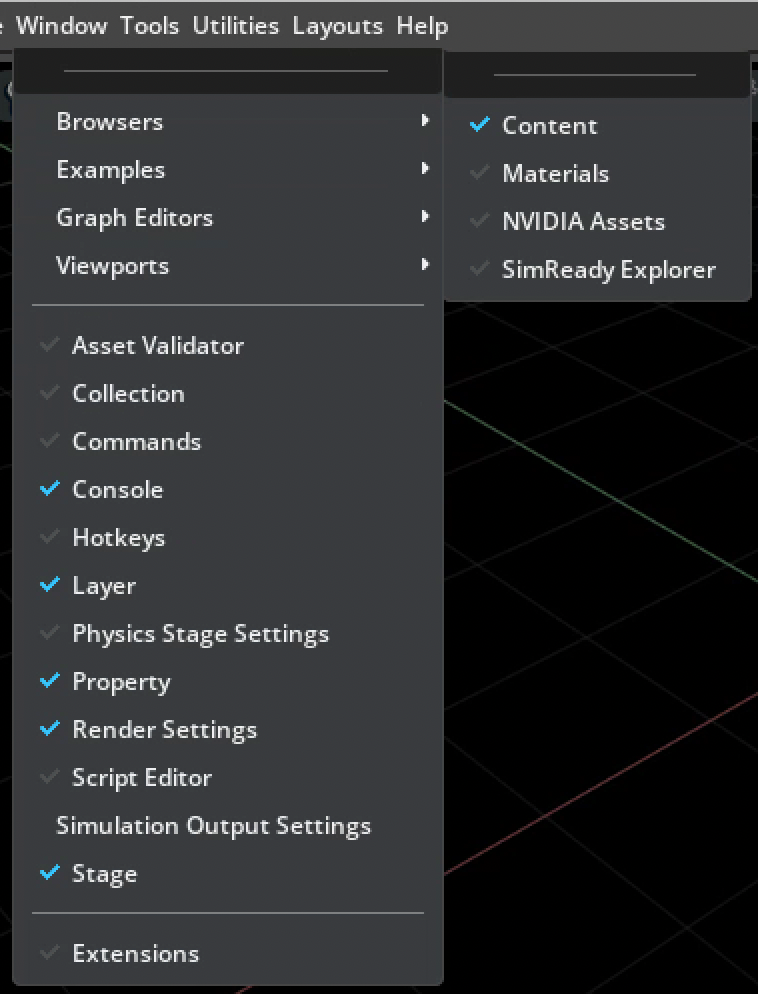The image size is (758, 994).
Task: Show the Materials browser
Action: 555,174
